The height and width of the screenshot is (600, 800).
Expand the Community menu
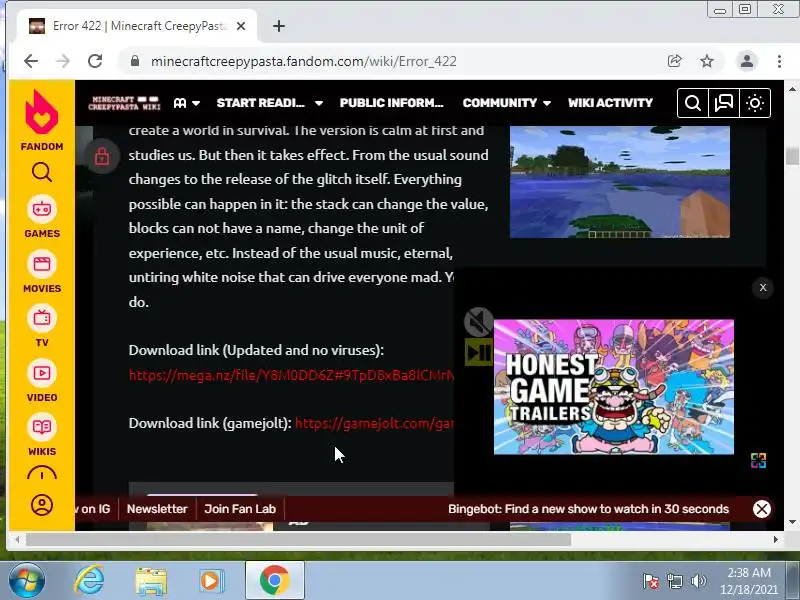(507, 103)
